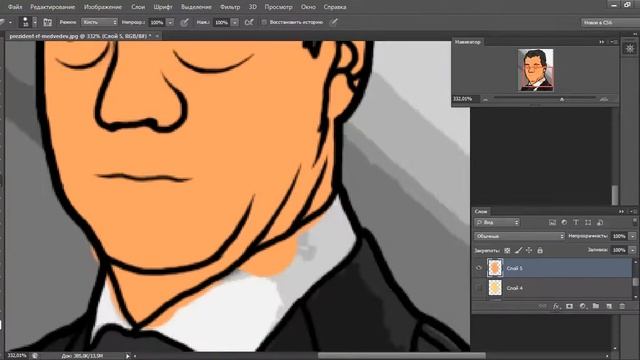Open the Окно menu
The image size is (640, 360).
[x=308, y=7]
